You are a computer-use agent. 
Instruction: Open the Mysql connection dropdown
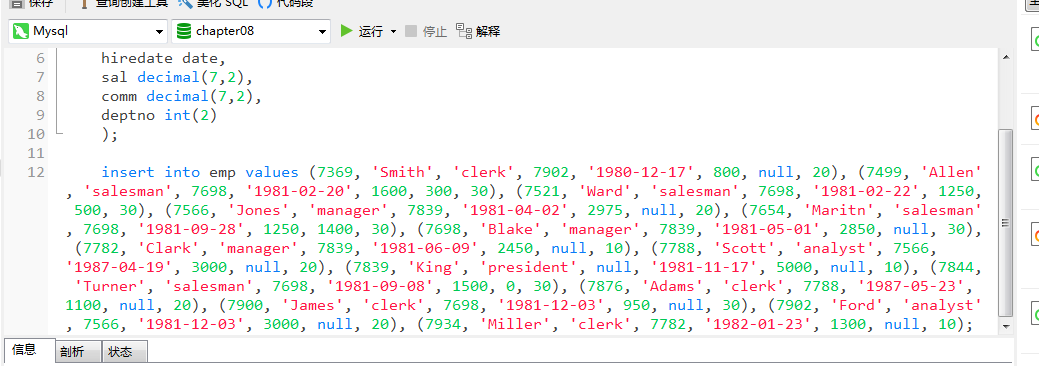[x=87, y=31]
